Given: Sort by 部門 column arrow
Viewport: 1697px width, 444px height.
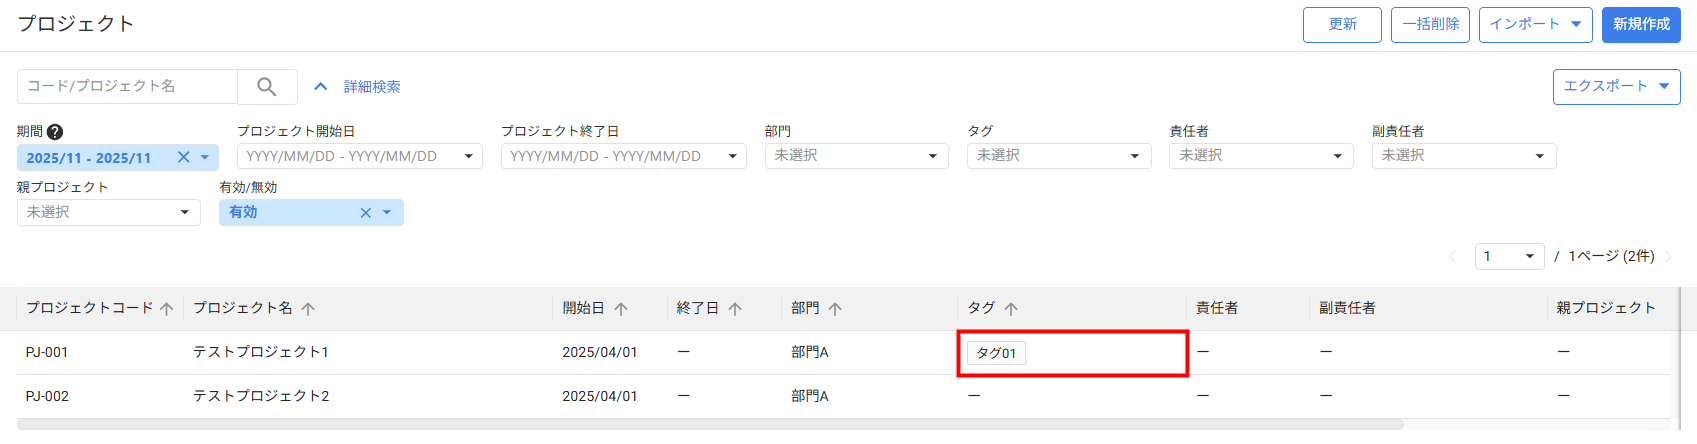Looking at the screenshot, I should click(x=835, y=309).
